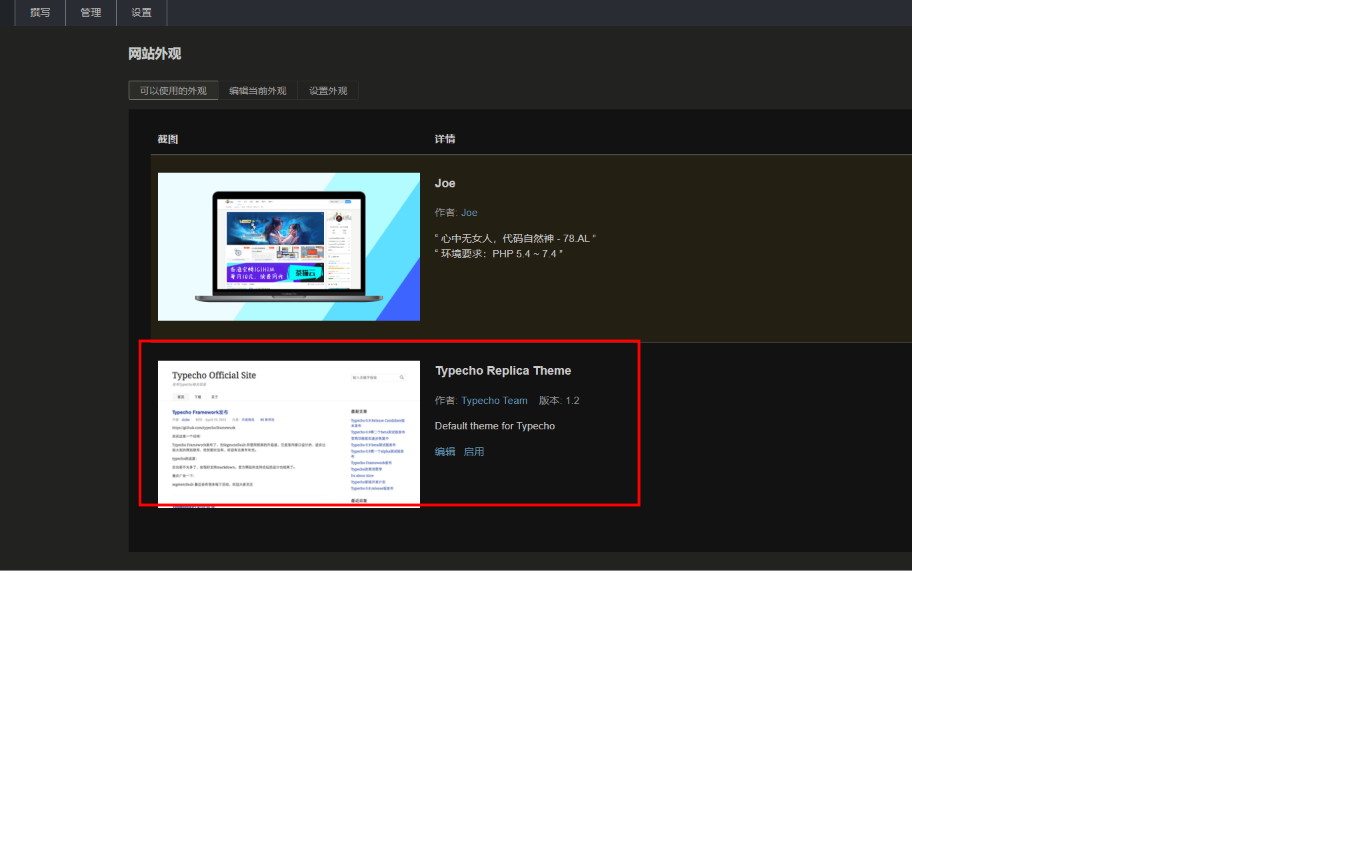
Task: Click the Default theme for Typecho description
Action: tap(495, 426)
